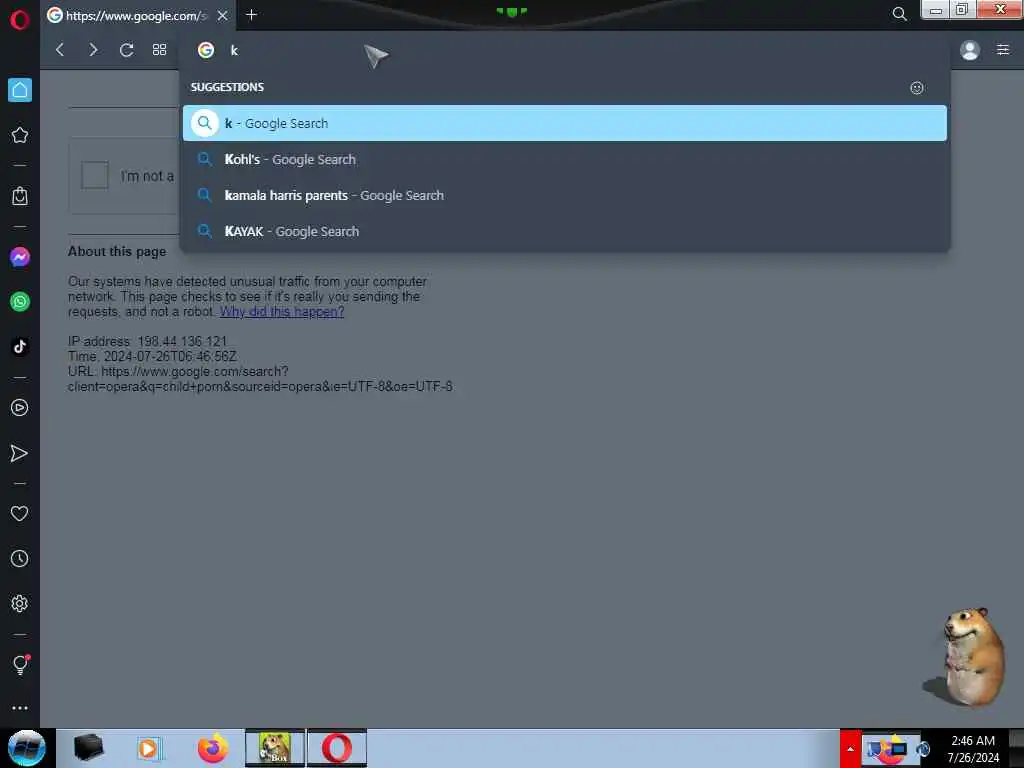
Task: Click the 'About this page' heading
Action: click(117, 251)
